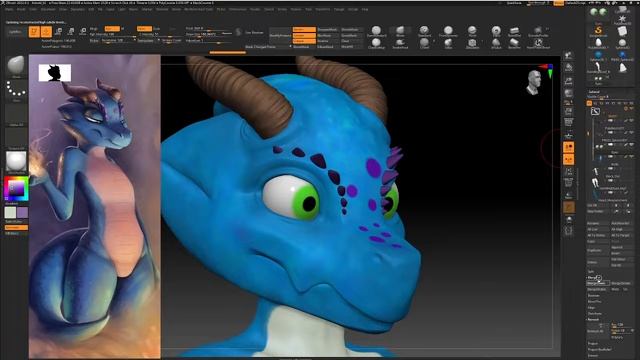Click the silhouette thumbnail preview

coord(55,73)
